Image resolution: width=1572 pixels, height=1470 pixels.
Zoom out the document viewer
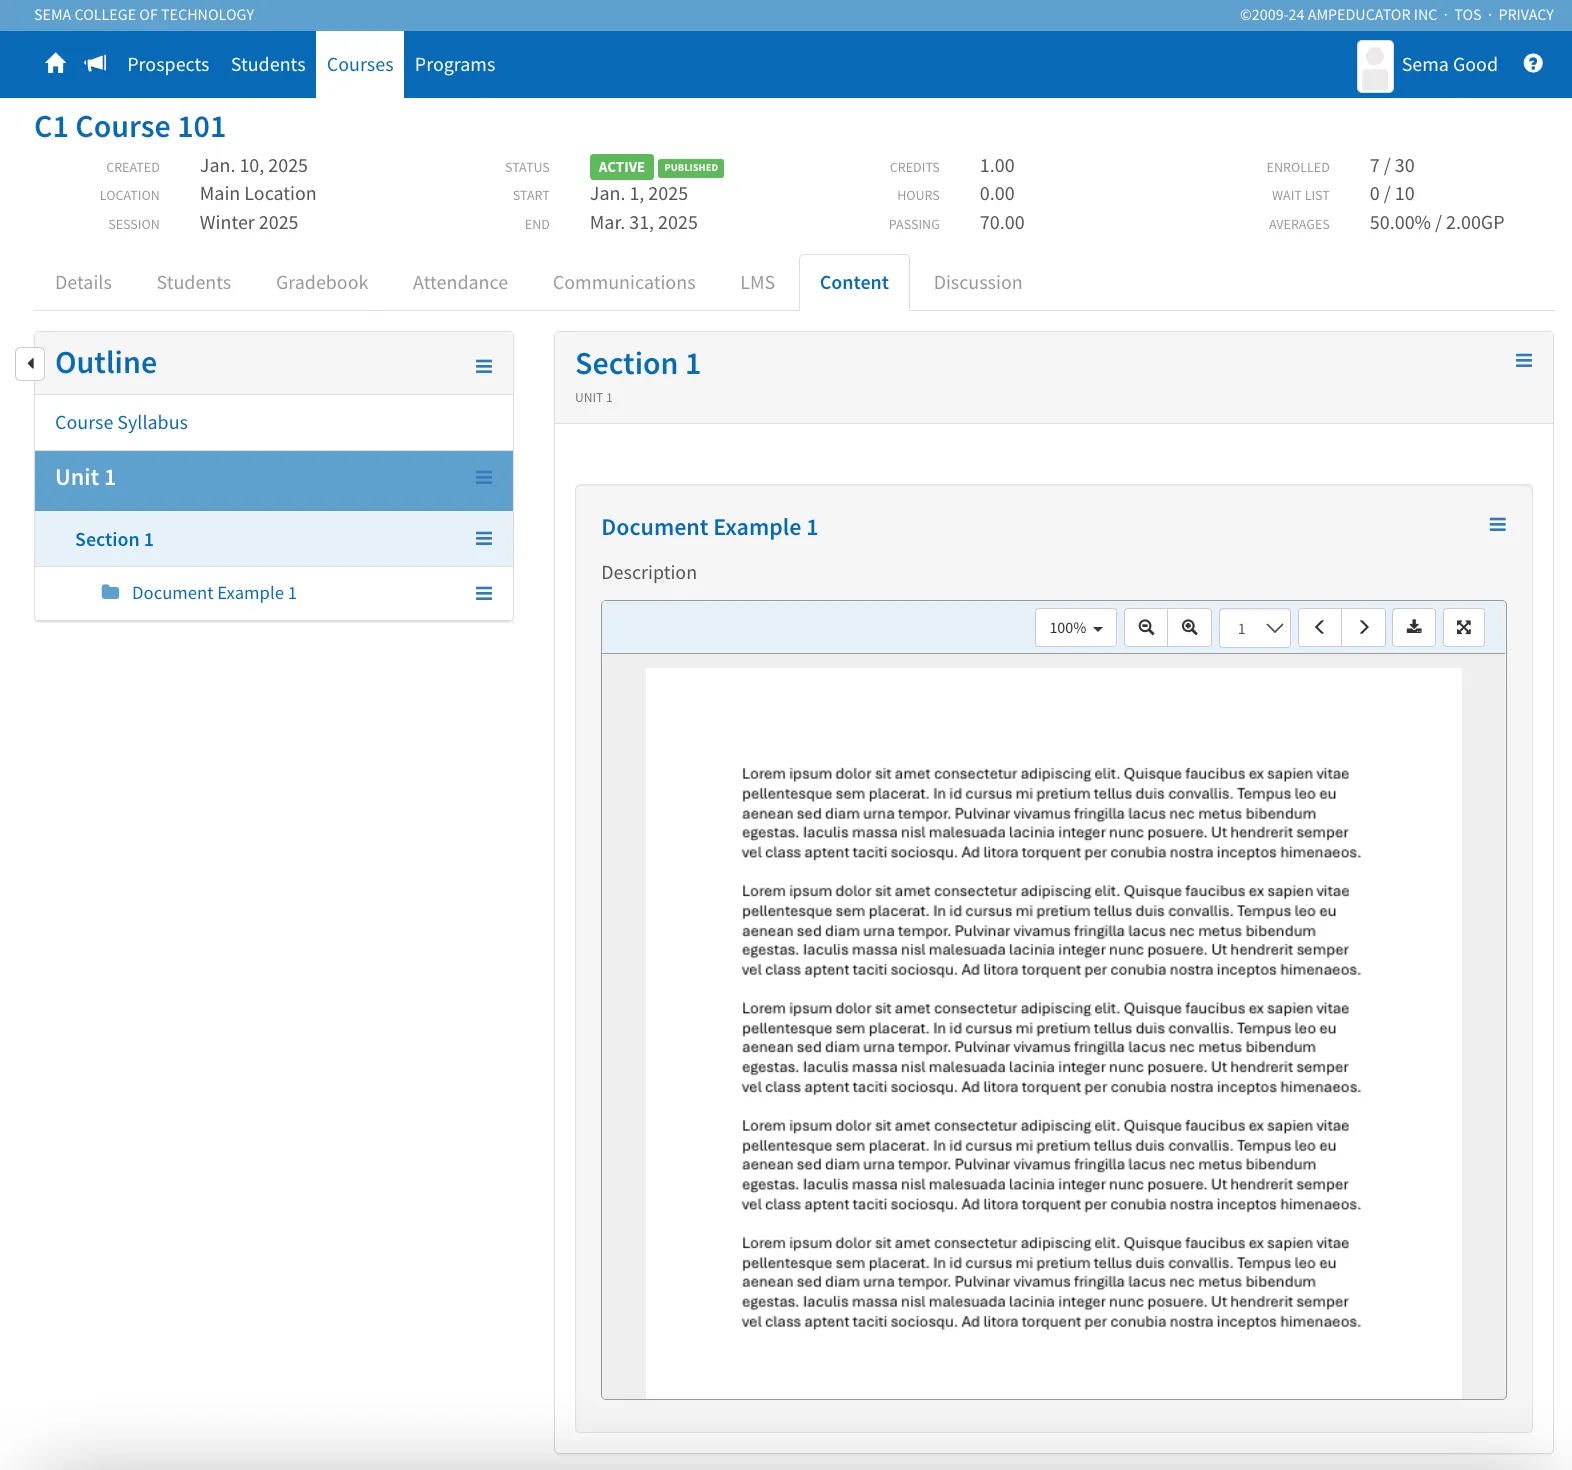point(1146,628)
